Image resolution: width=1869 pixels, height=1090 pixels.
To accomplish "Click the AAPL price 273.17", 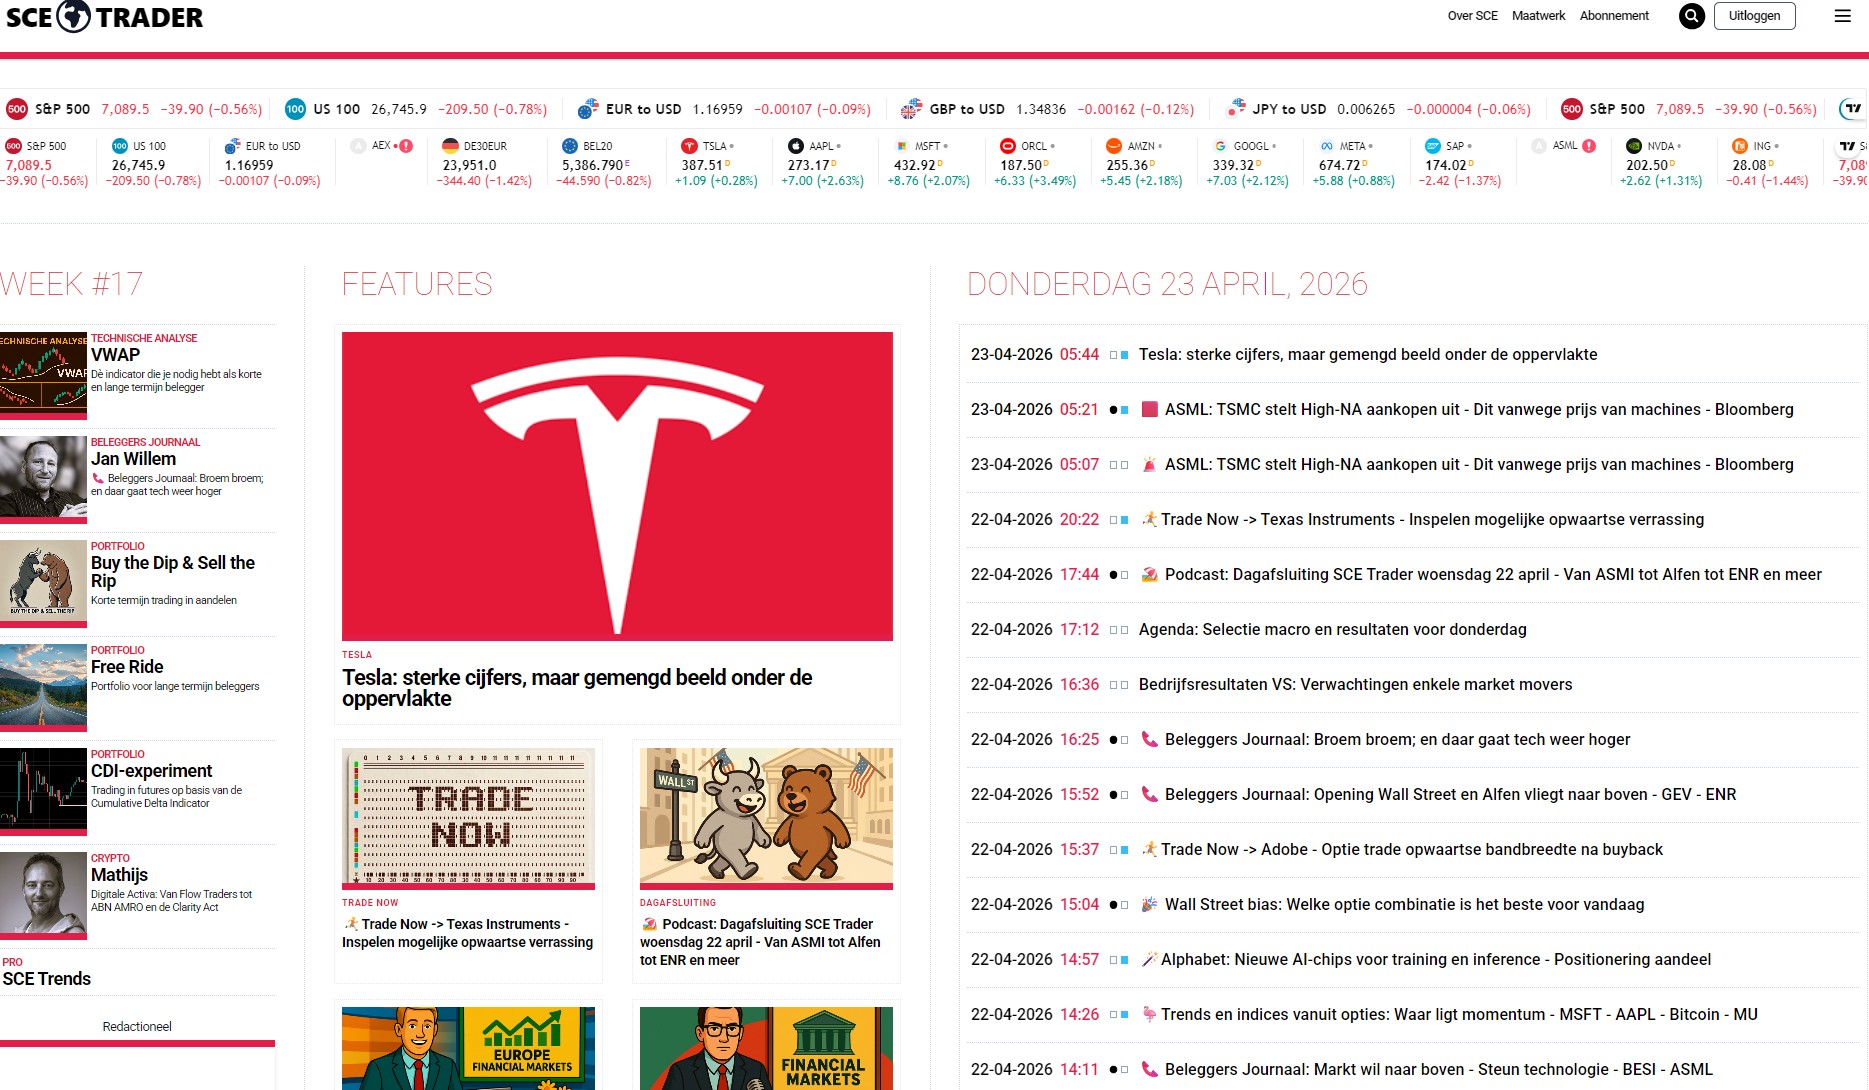I will pyautogui.click(x=808, y=165).
